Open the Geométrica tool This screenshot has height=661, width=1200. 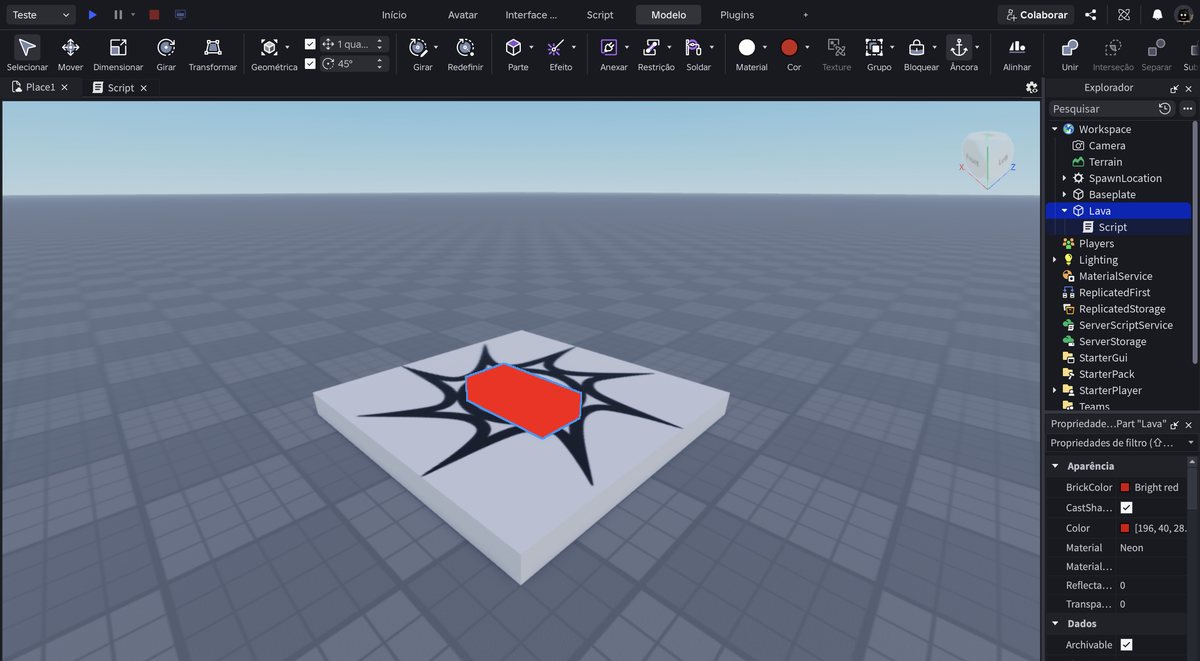[269, 54]
